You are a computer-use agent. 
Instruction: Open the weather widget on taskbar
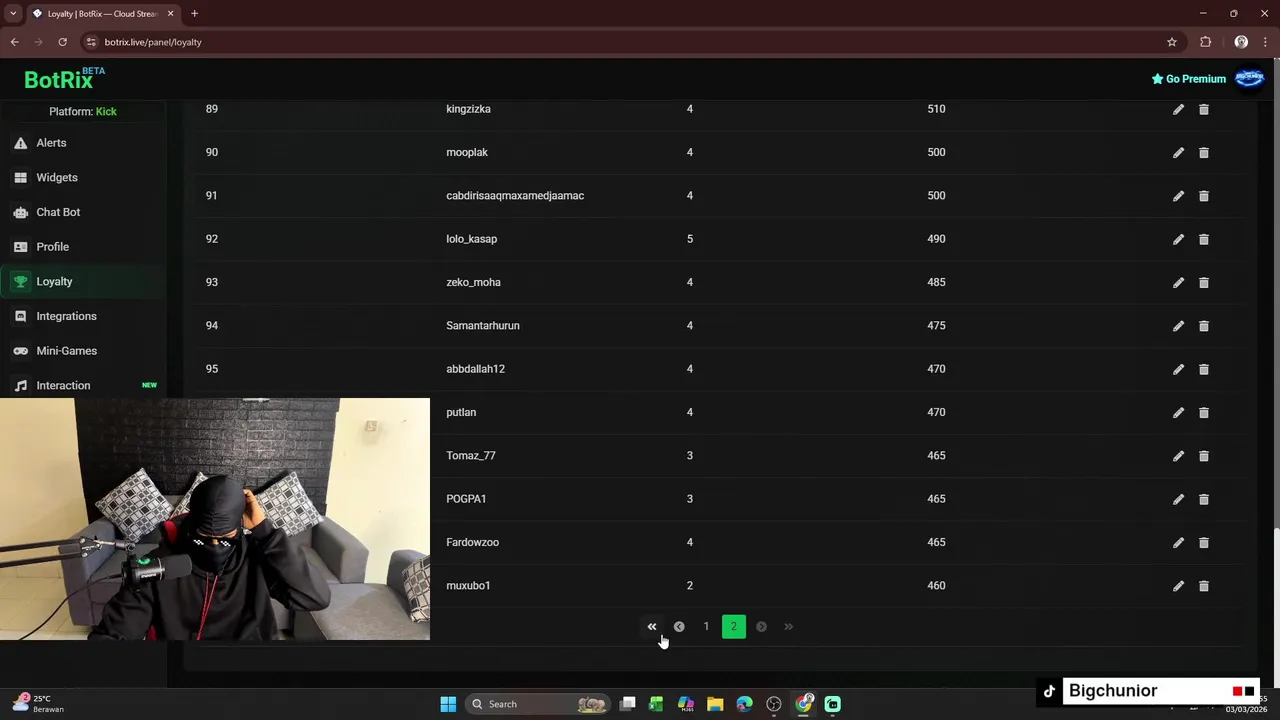pos(38,704)
